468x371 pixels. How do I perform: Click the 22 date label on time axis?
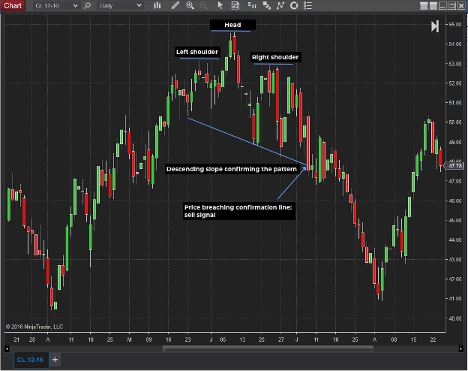tap(433, 340)
